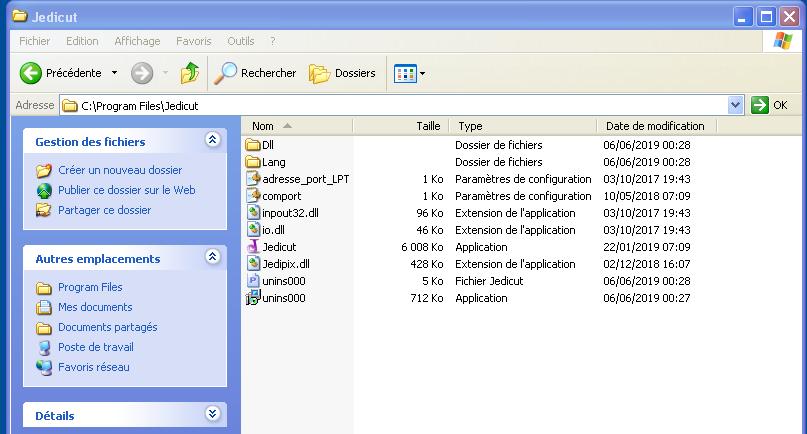Click the green Précédente back arrow
Image resolution: width=807 pixels, height=434 pixels.
(x=31, y=73)
